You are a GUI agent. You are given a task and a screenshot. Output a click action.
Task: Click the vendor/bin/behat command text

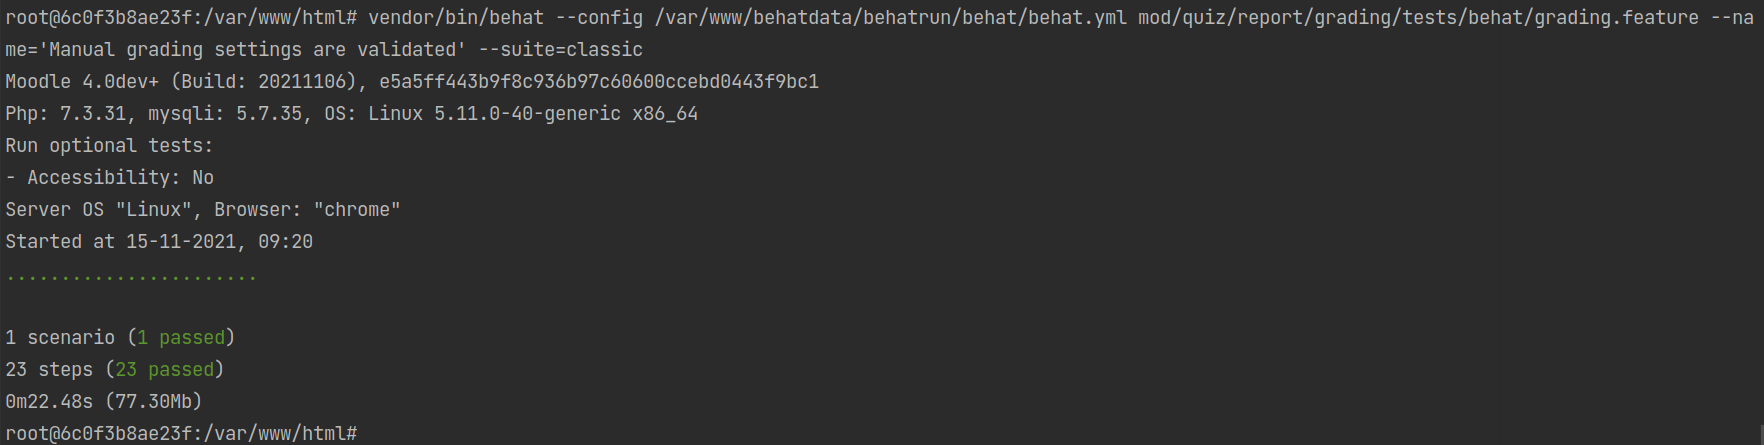[x=455, y=17]
